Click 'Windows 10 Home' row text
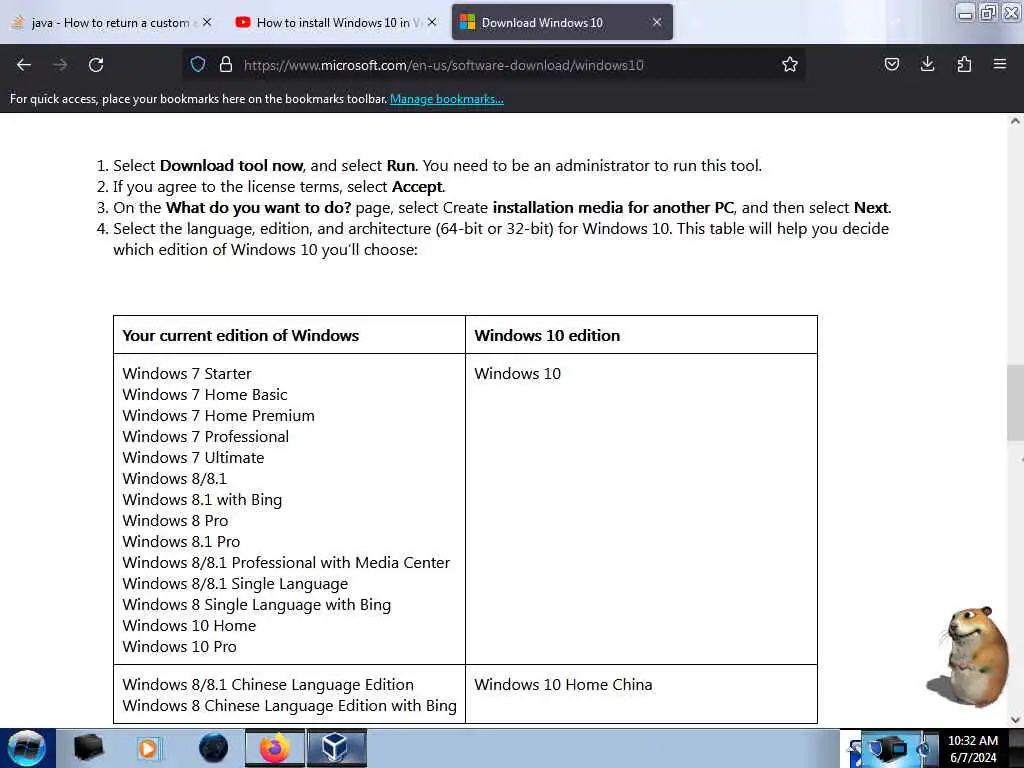1024x768 pixels. click(189, 626)
